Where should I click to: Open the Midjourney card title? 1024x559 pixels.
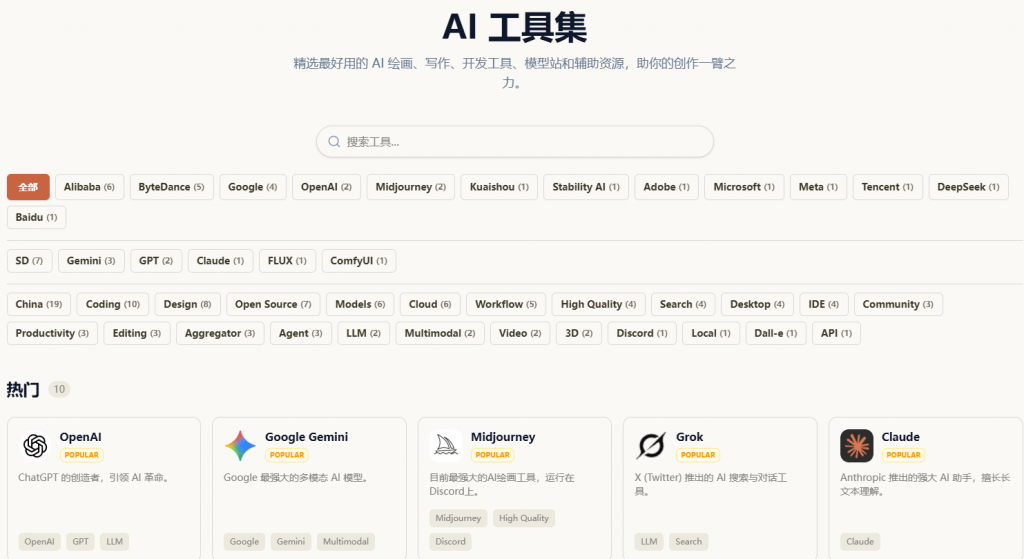[x=503, y=437]
